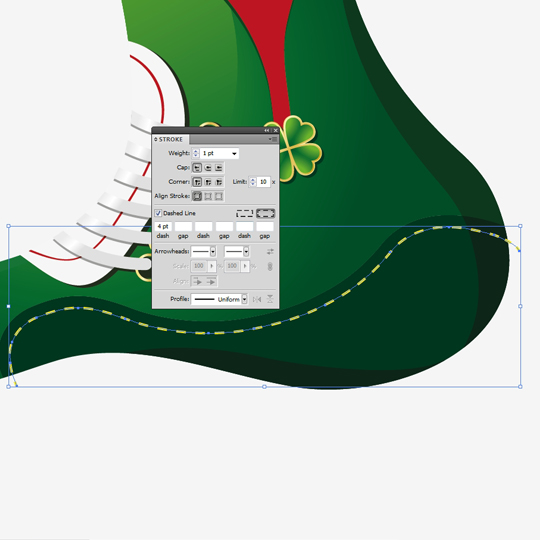Flip the profile across
The width and height of the screenshot is (540, 540).
pyautogui.click(x=270, y=299)
